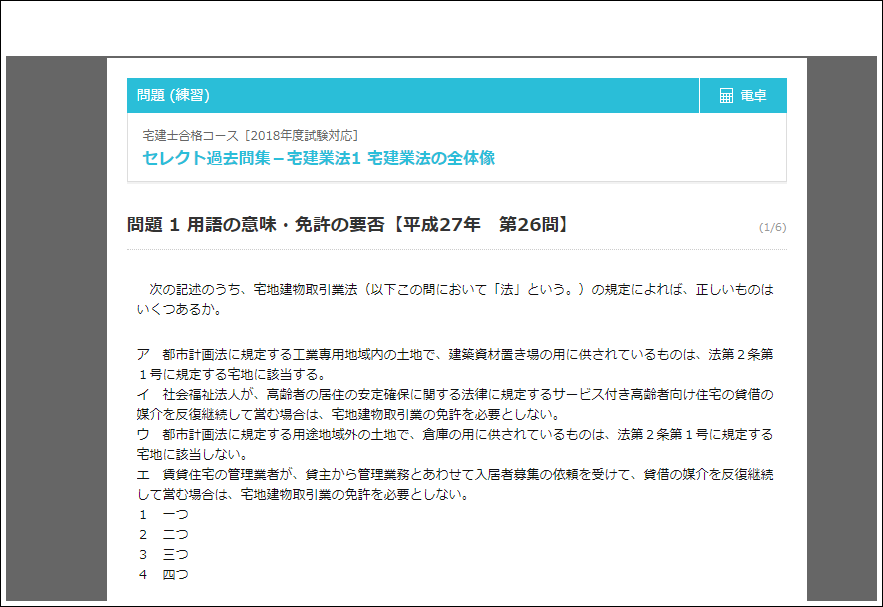Click statement イ about 社会福祉法人
This screenshot has height=607, width=883.
(x=455, y=404)
